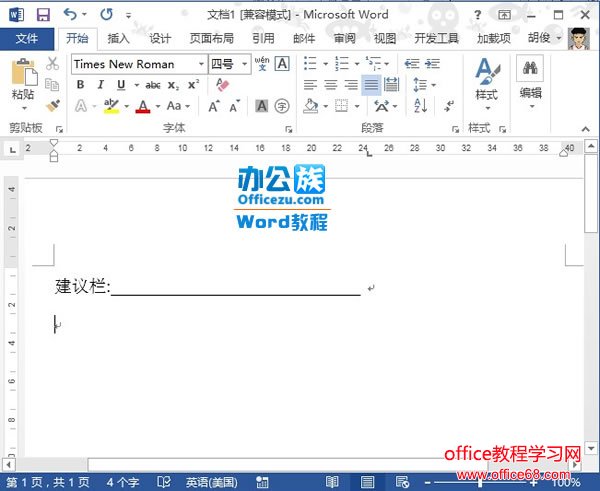Screen dimensions: 600x491
Task: Click the Web Layout view icon
Action: click(402, 482)
